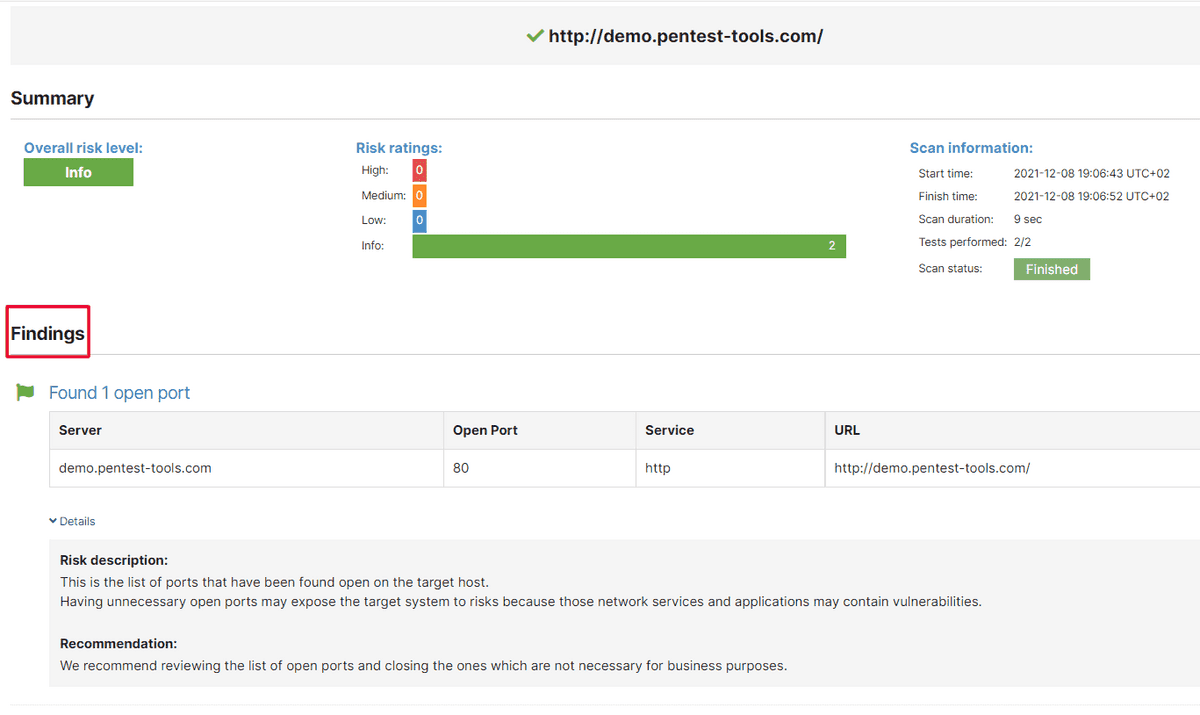1200x715 pixels.
Task: Click the Risk ratings heading
Action: click(399, 147)
